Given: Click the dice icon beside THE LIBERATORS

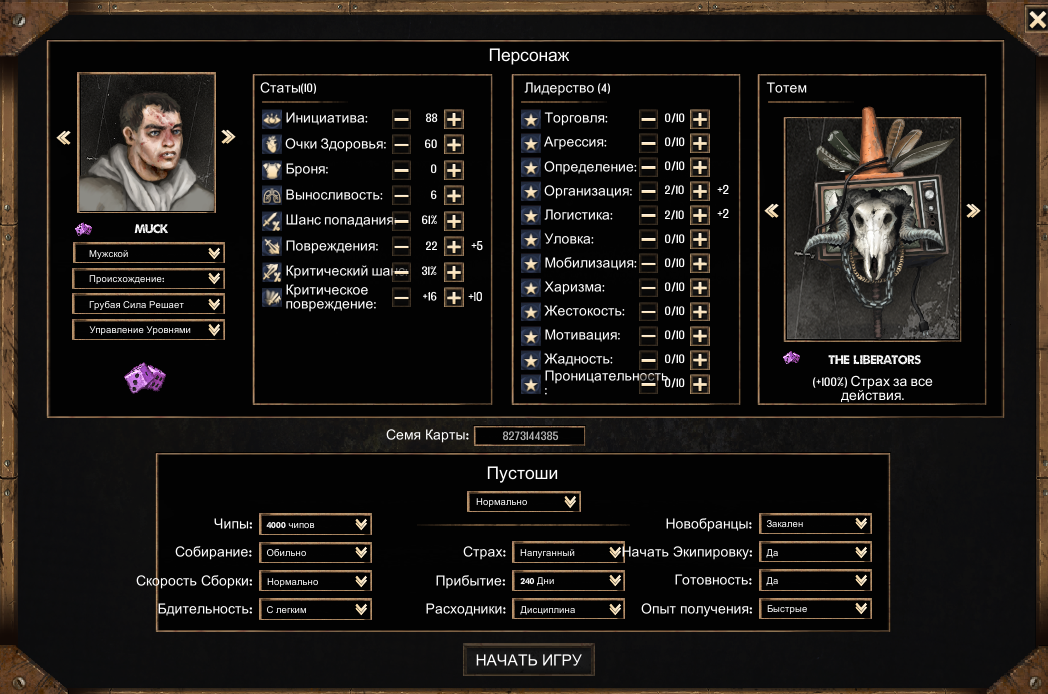Looking at the screenshot, I should (791, 358).
